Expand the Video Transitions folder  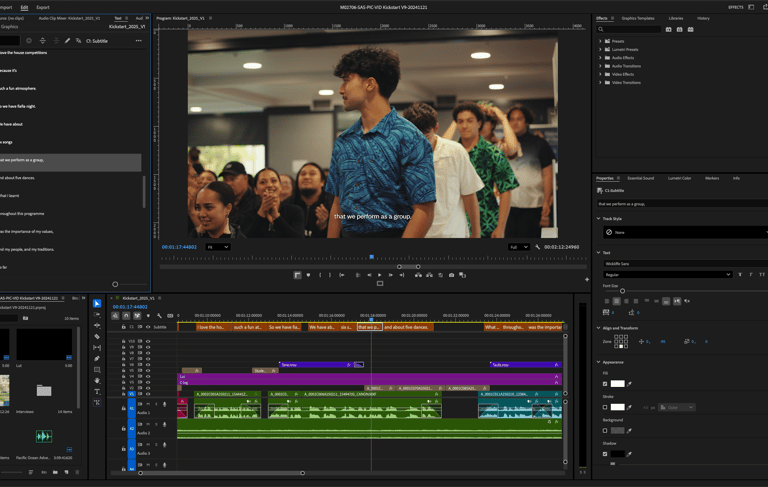pos(600,83)
